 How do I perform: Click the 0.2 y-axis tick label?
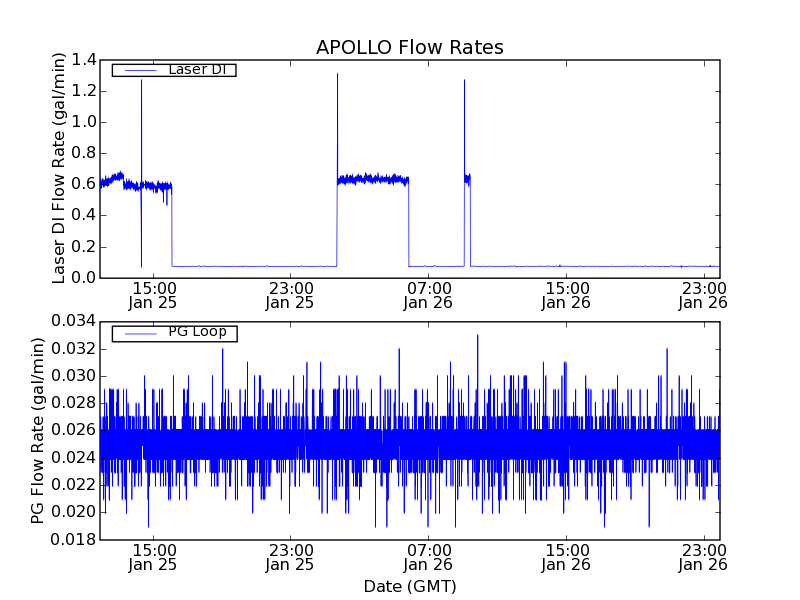coord(83,247)
